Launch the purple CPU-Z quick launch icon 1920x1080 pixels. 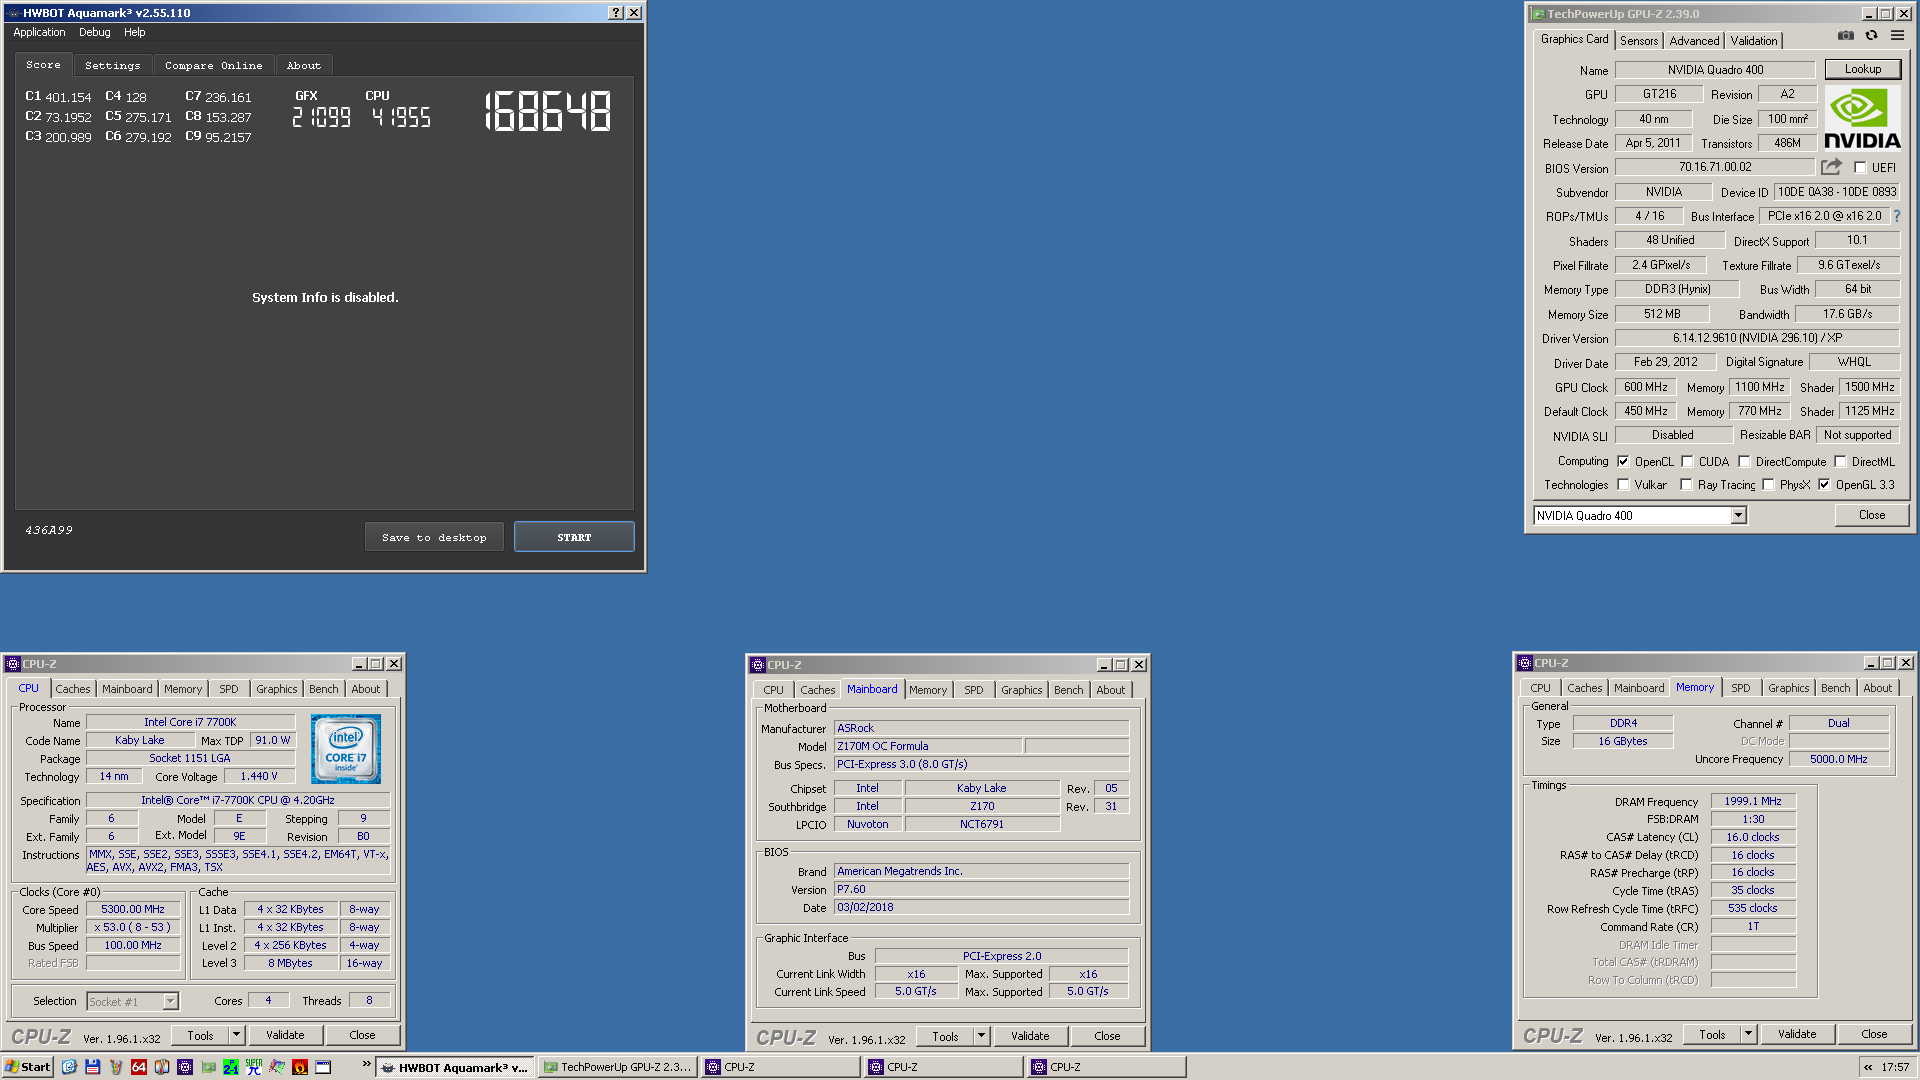[185, 1067]
